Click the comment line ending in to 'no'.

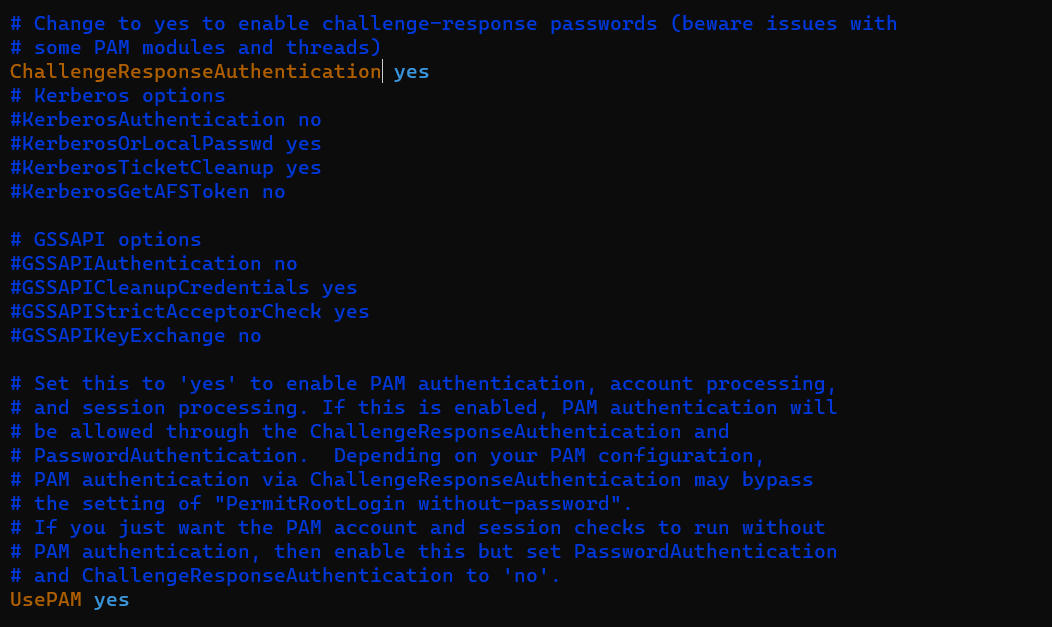coord(285,576)
